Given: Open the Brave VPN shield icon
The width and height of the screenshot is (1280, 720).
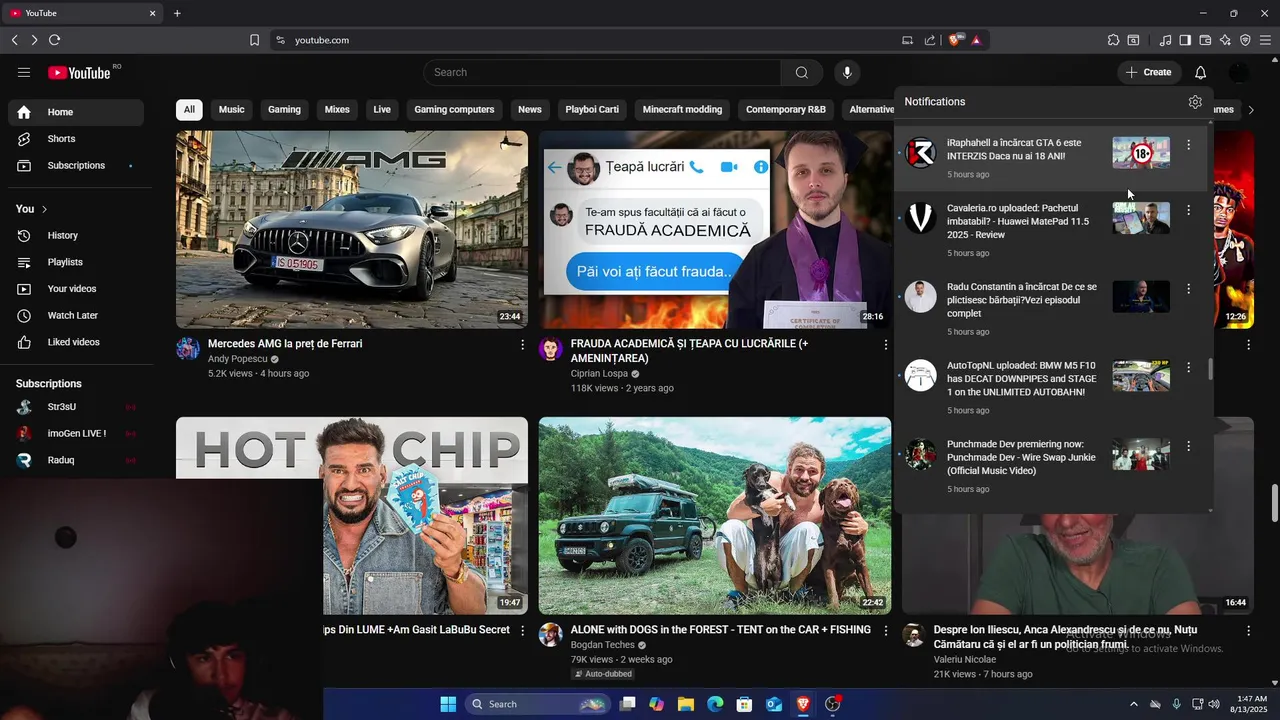Looking at the screenshot, I should point(1245,40).
